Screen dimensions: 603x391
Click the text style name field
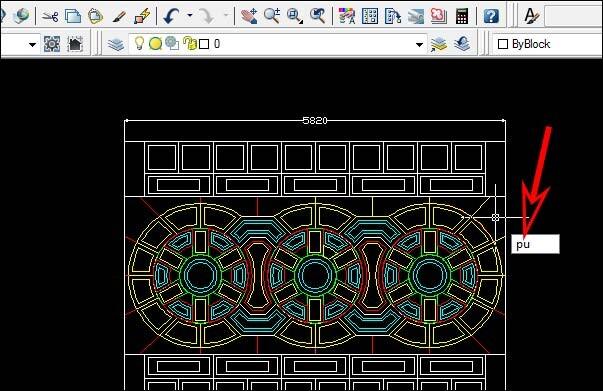click(x=574, y=16)
